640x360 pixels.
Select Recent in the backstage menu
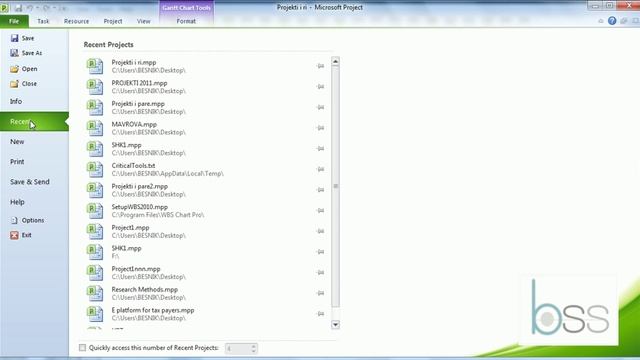34,122
